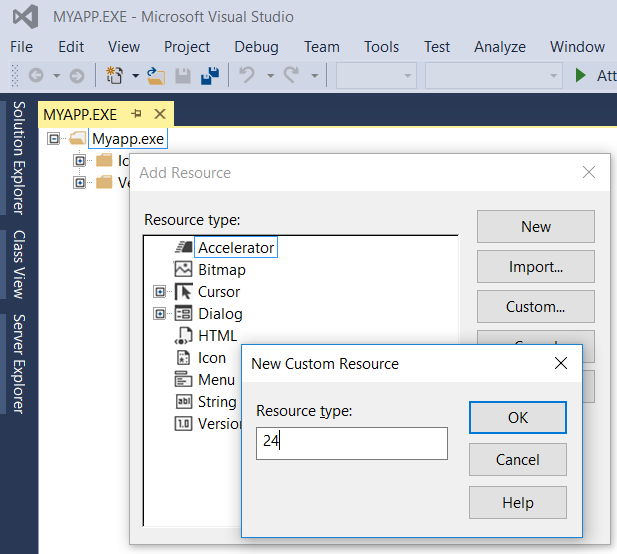Click the Open File toolbar icon
This screenshot has width=617, height=554.
[155, 76]
